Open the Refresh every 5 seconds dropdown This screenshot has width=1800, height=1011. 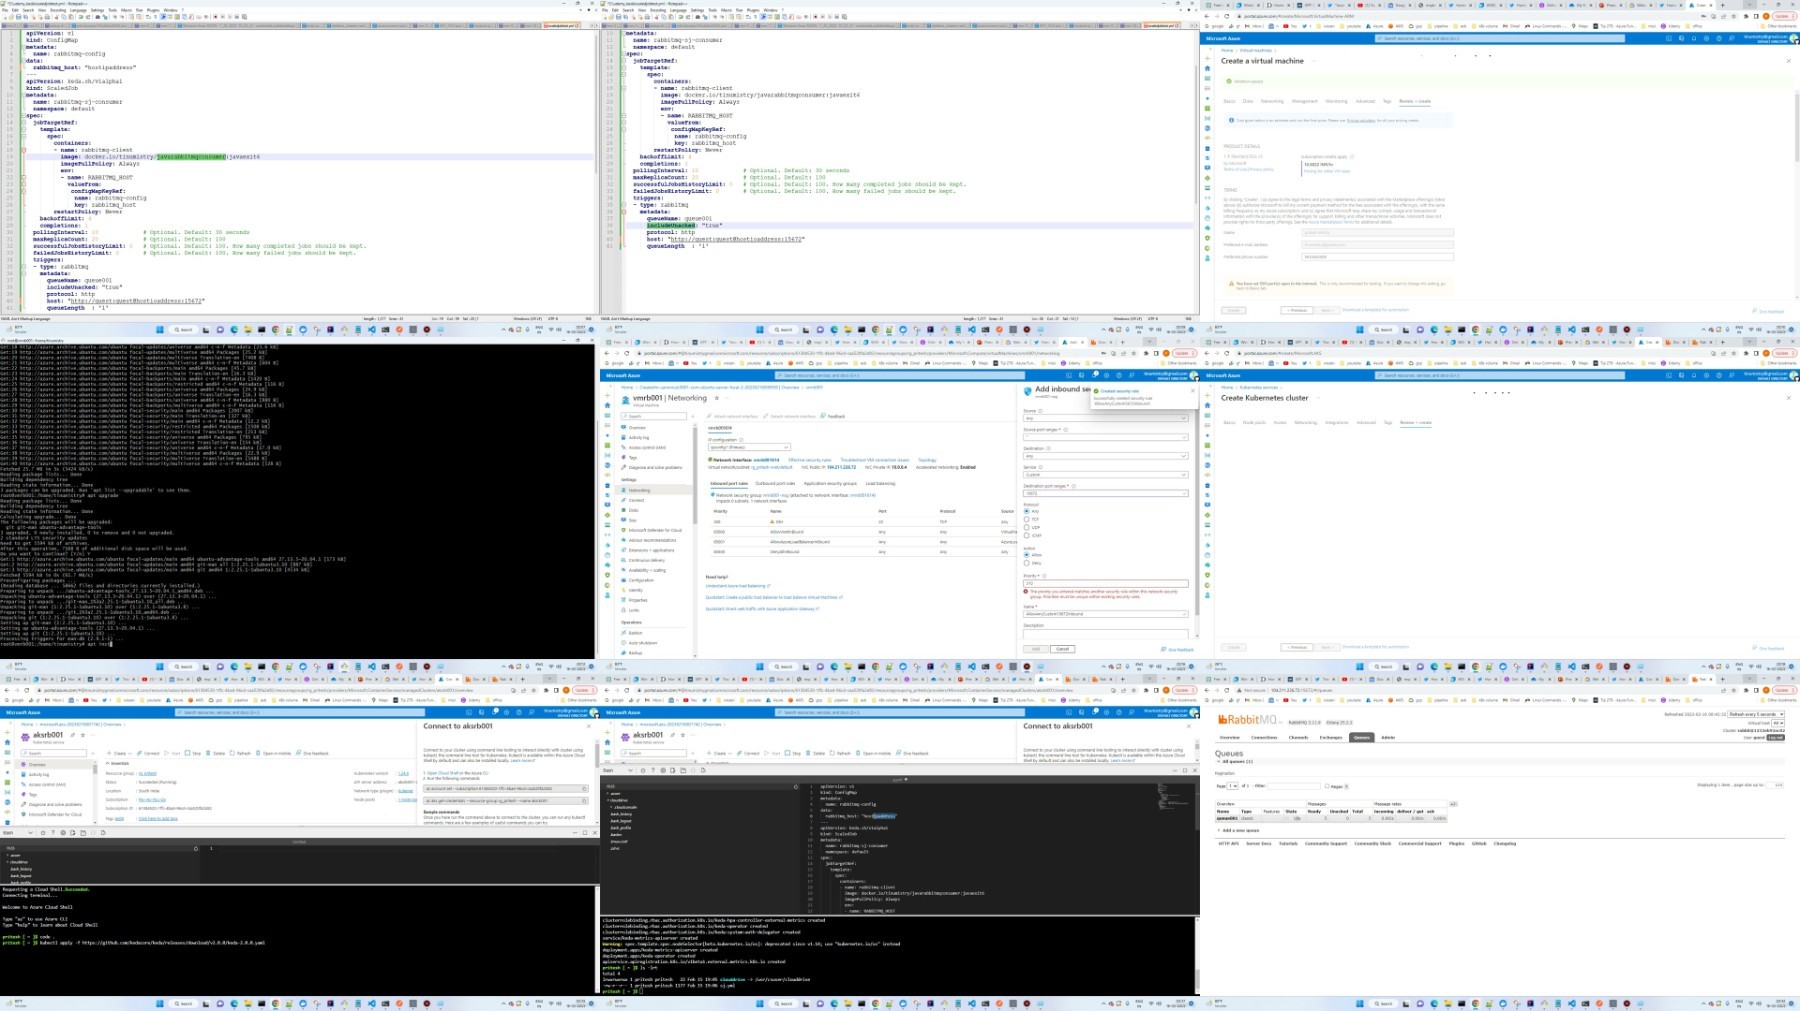coord(1755,714)
